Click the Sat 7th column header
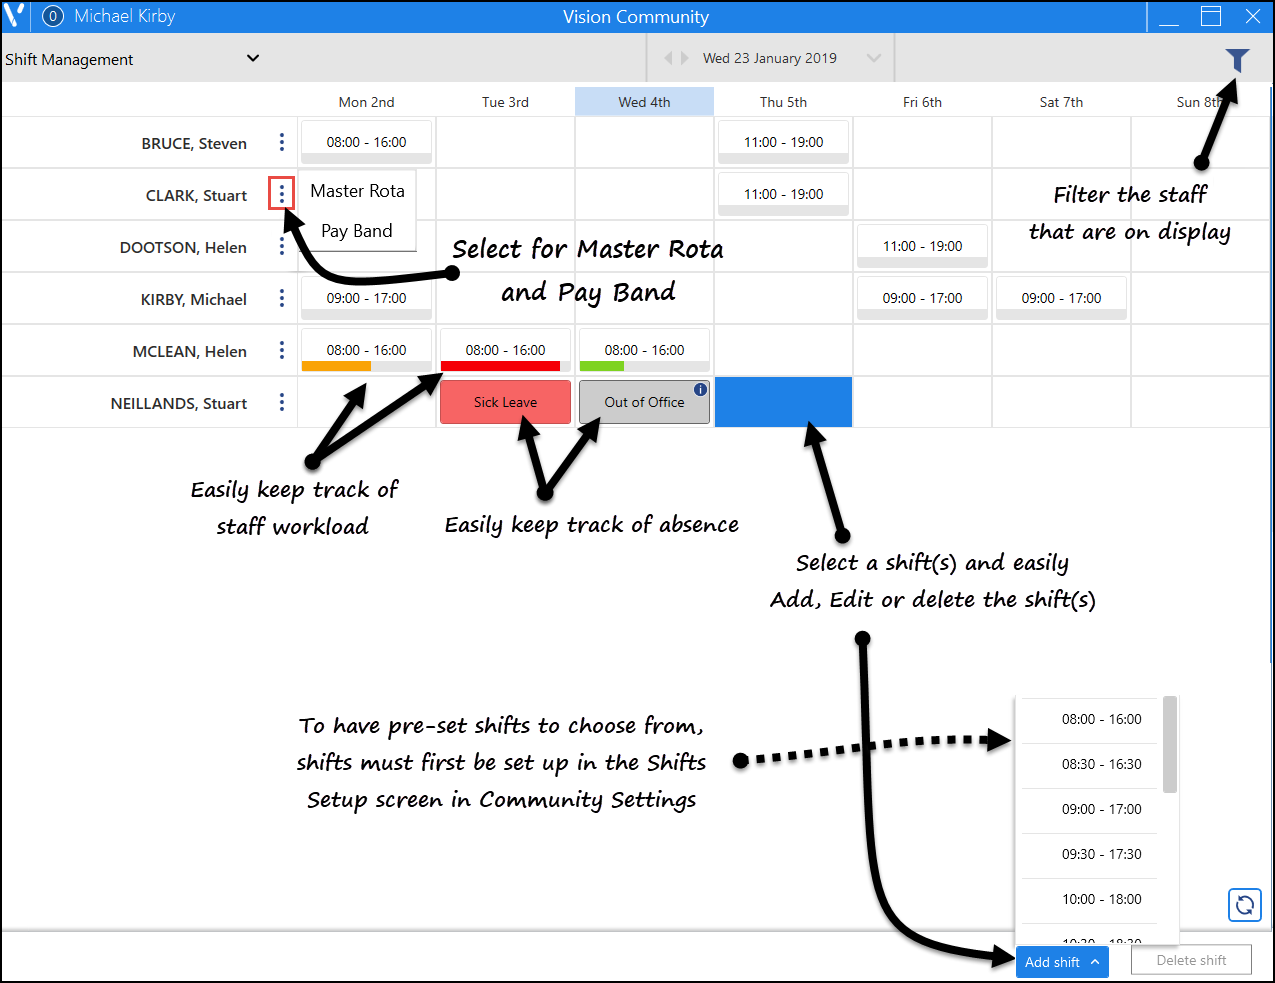 tap(1061, 102)
